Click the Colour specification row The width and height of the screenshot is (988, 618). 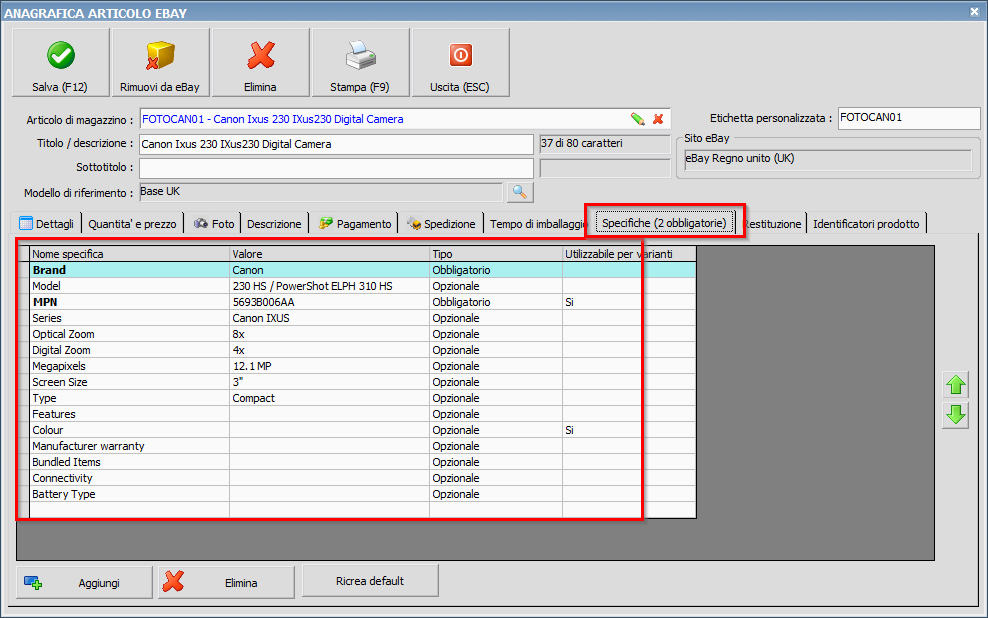coord(362,430)
